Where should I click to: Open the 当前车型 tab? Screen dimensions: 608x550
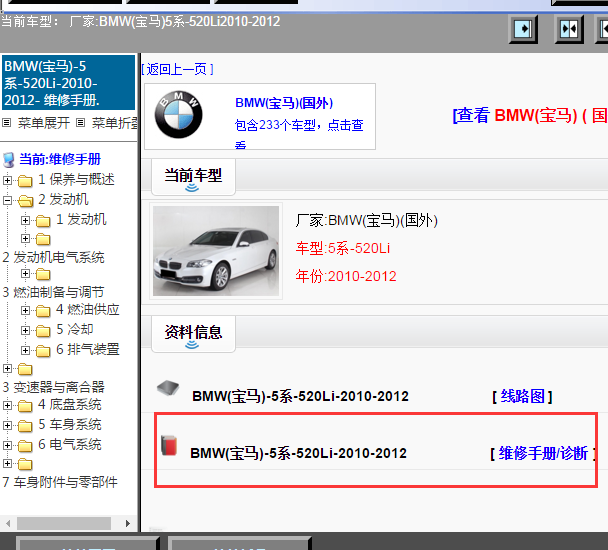click(x=193, y=177)
